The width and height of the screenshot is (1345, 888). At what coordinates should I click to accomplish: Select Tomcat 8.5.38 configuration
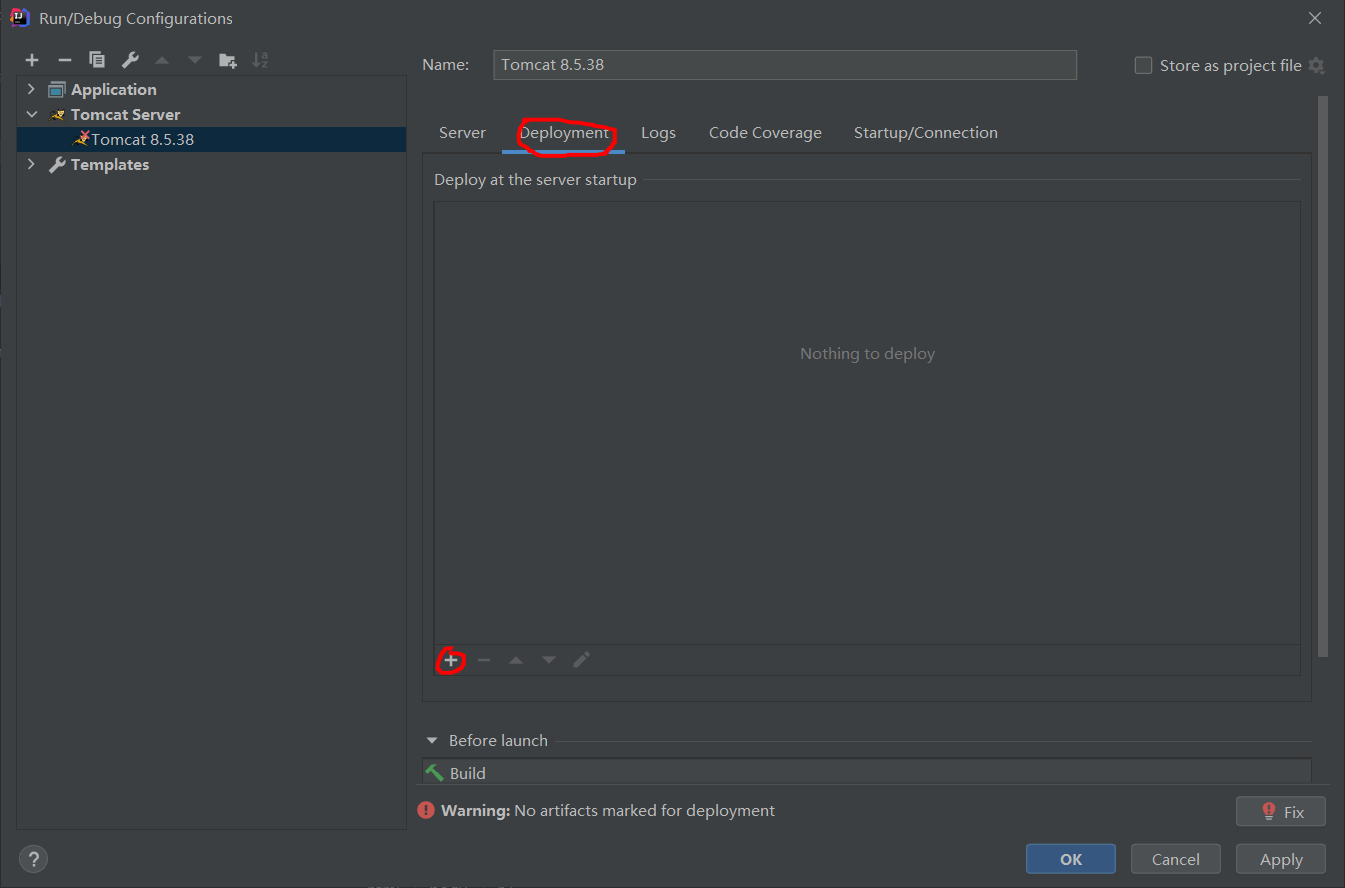click(x=212, y=139)
